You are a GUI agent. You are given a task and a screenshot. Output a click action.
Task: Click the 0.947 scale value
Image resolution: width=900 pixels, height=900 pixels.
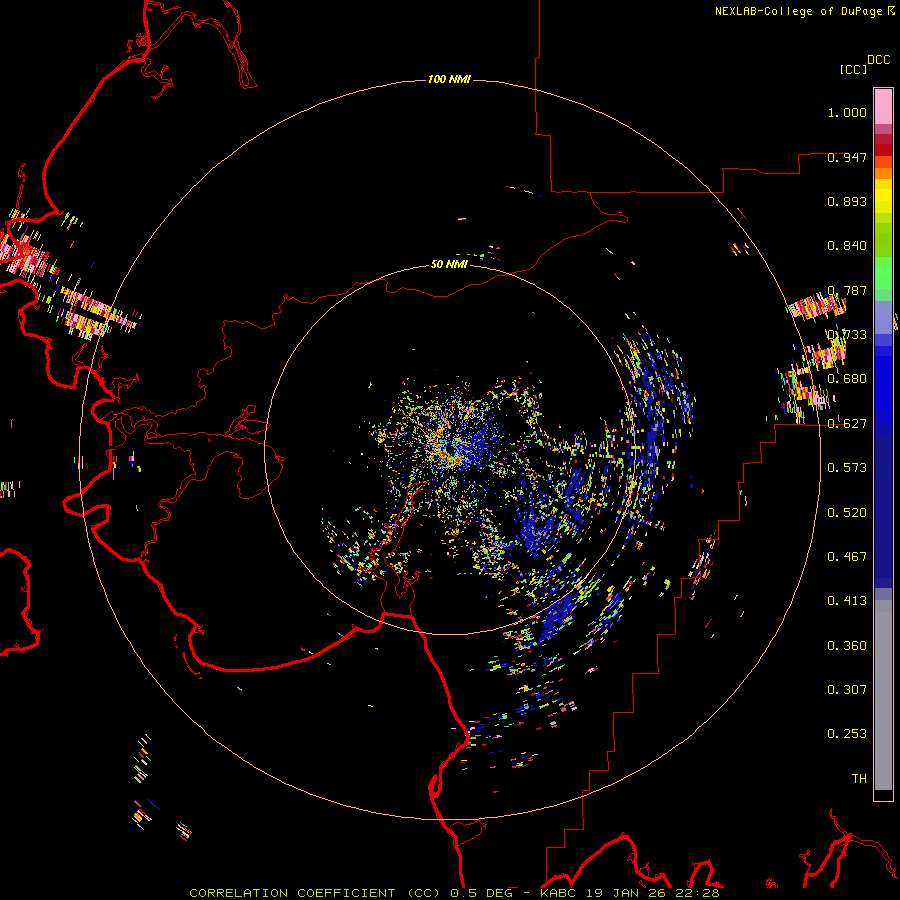click(847, 157)
